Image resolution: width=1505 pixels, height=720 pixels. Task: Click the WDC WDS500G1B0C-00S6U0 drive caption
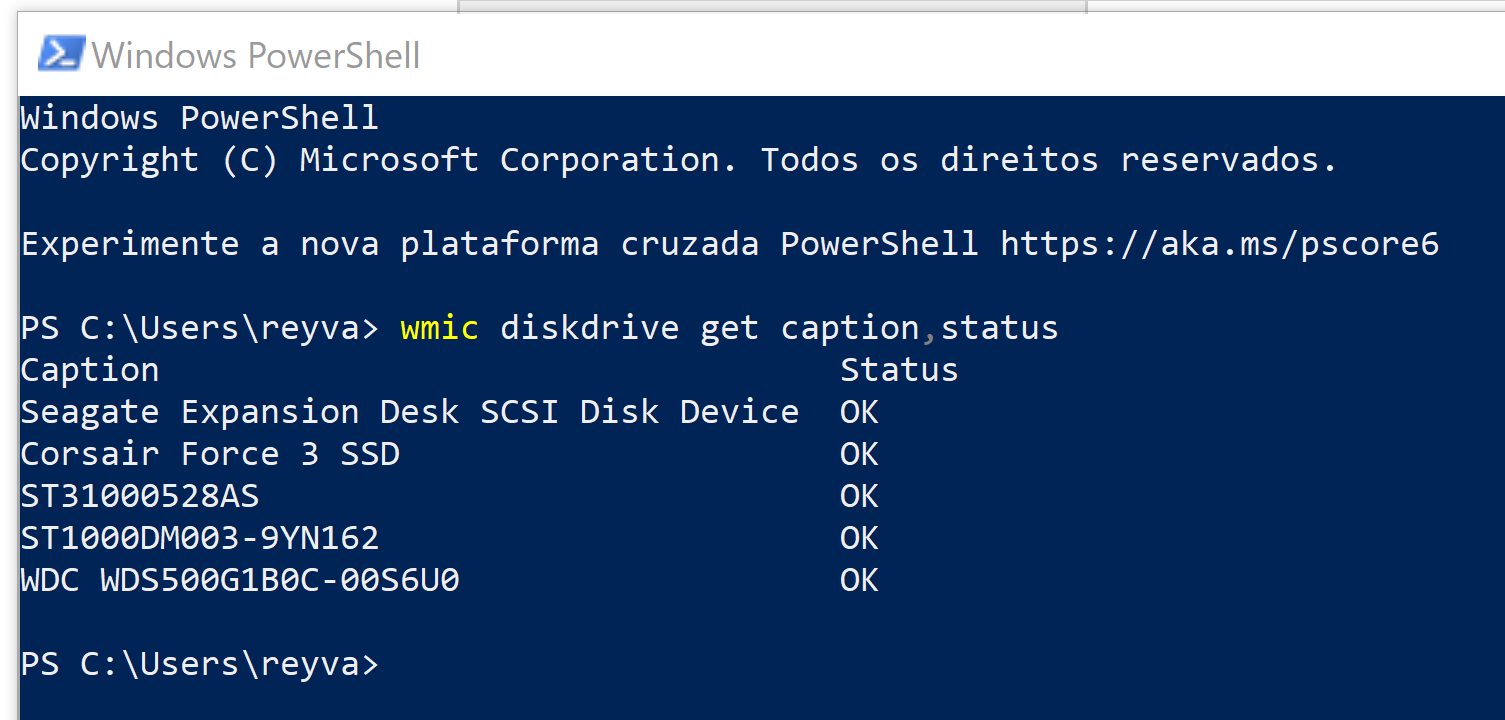click(x=240, y=580)
